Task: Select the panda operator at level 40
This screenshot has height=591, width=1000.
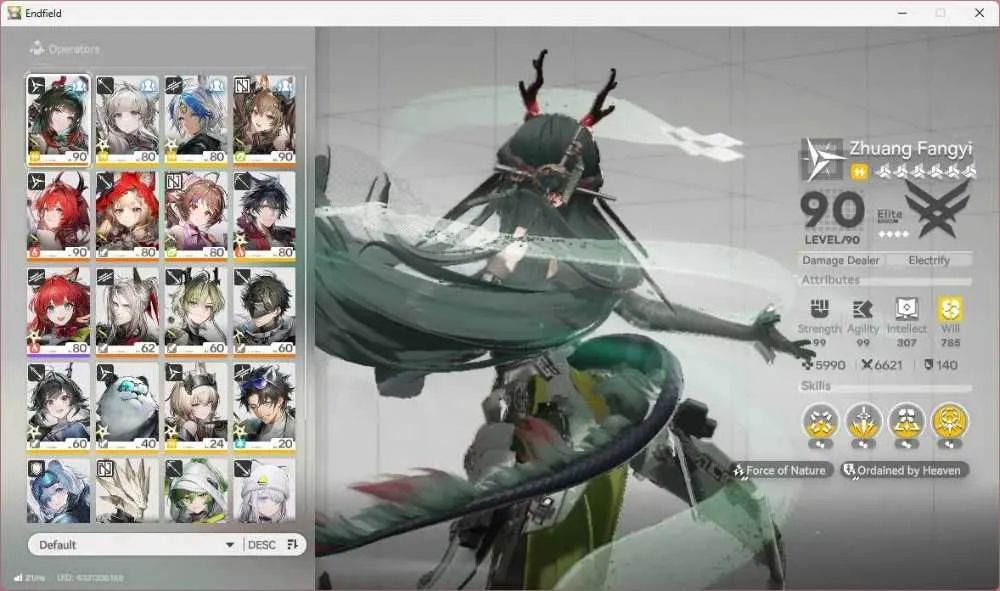Action: [127, 407]
